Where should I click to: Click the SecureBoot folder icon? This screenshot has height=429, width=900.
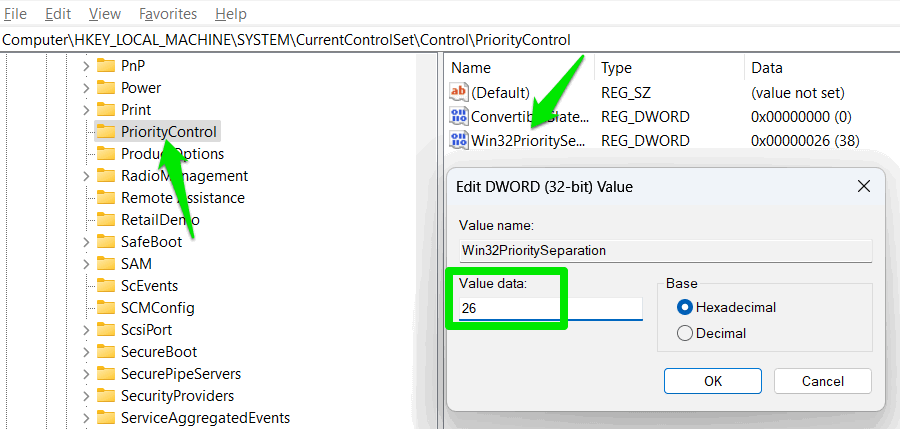pyautogui.click(x=106, y=351)
